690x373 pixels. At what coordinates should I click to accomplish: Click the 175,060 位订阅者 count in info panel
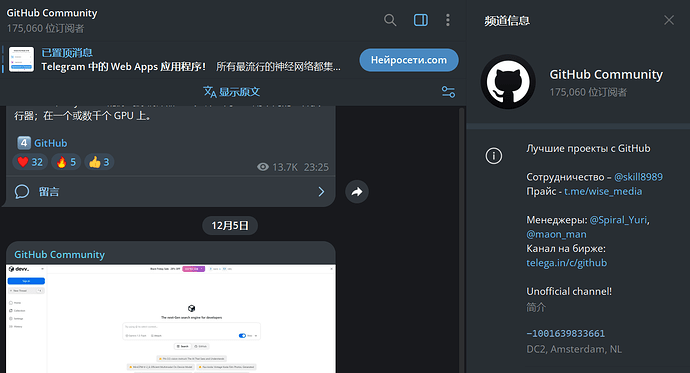tap(588, 92)
